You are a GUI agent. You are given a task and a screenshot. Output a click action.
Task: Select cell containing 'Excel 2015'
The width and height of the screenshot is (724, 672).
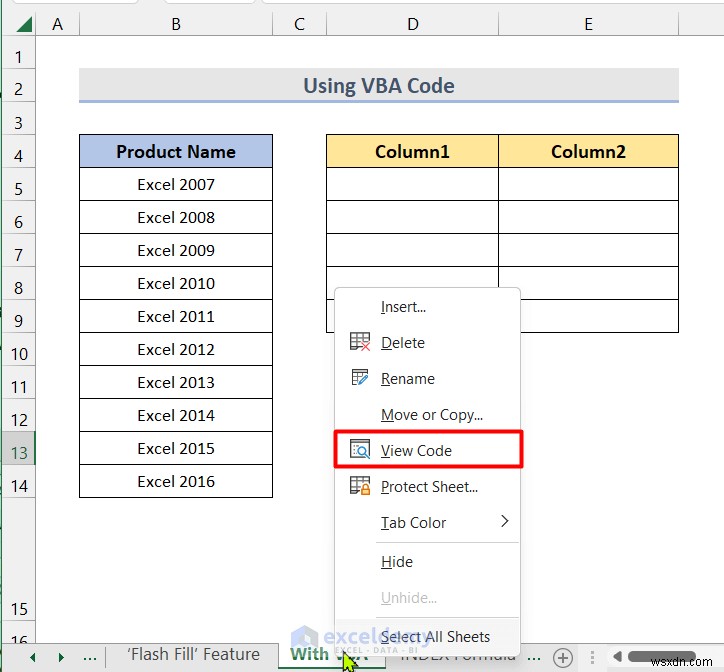click(x=176, y=448)
